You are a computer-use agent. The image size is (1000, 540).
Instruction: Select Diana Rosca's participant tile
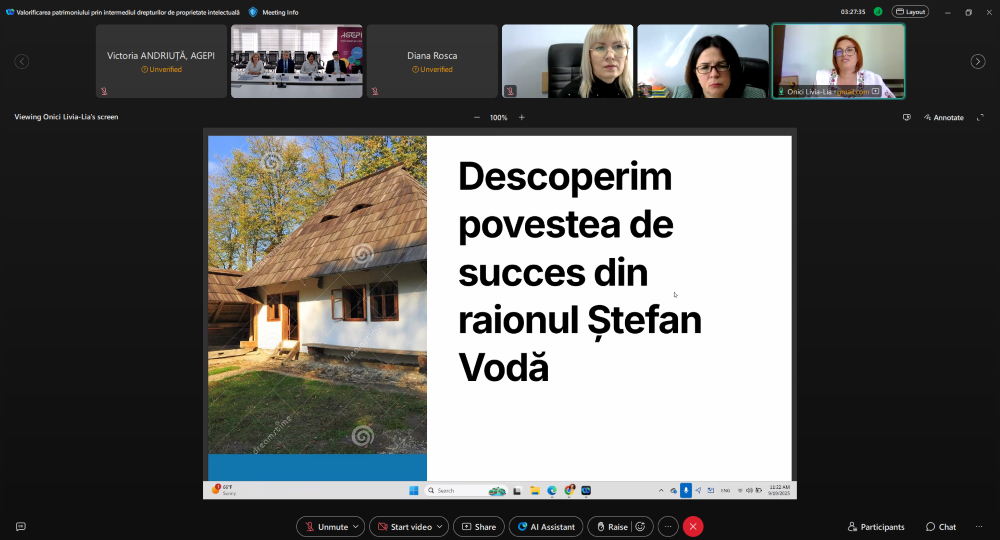[x=432, y=61]
